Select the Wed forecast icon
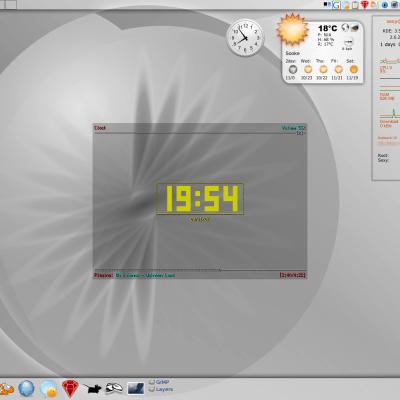The image size is (400, 400). 308,69
